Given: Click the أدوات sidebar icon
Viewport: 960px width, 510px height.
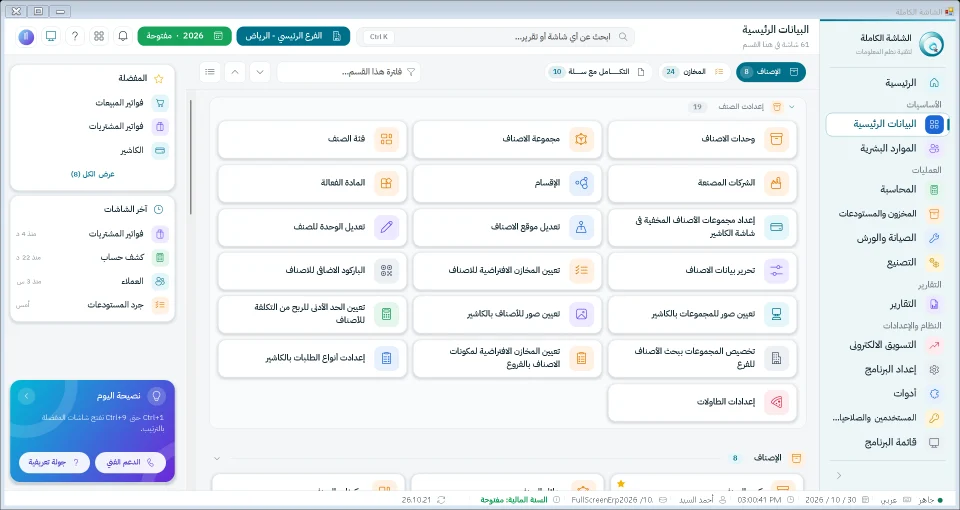Looking at the screenshot, I should coord(934,394).
